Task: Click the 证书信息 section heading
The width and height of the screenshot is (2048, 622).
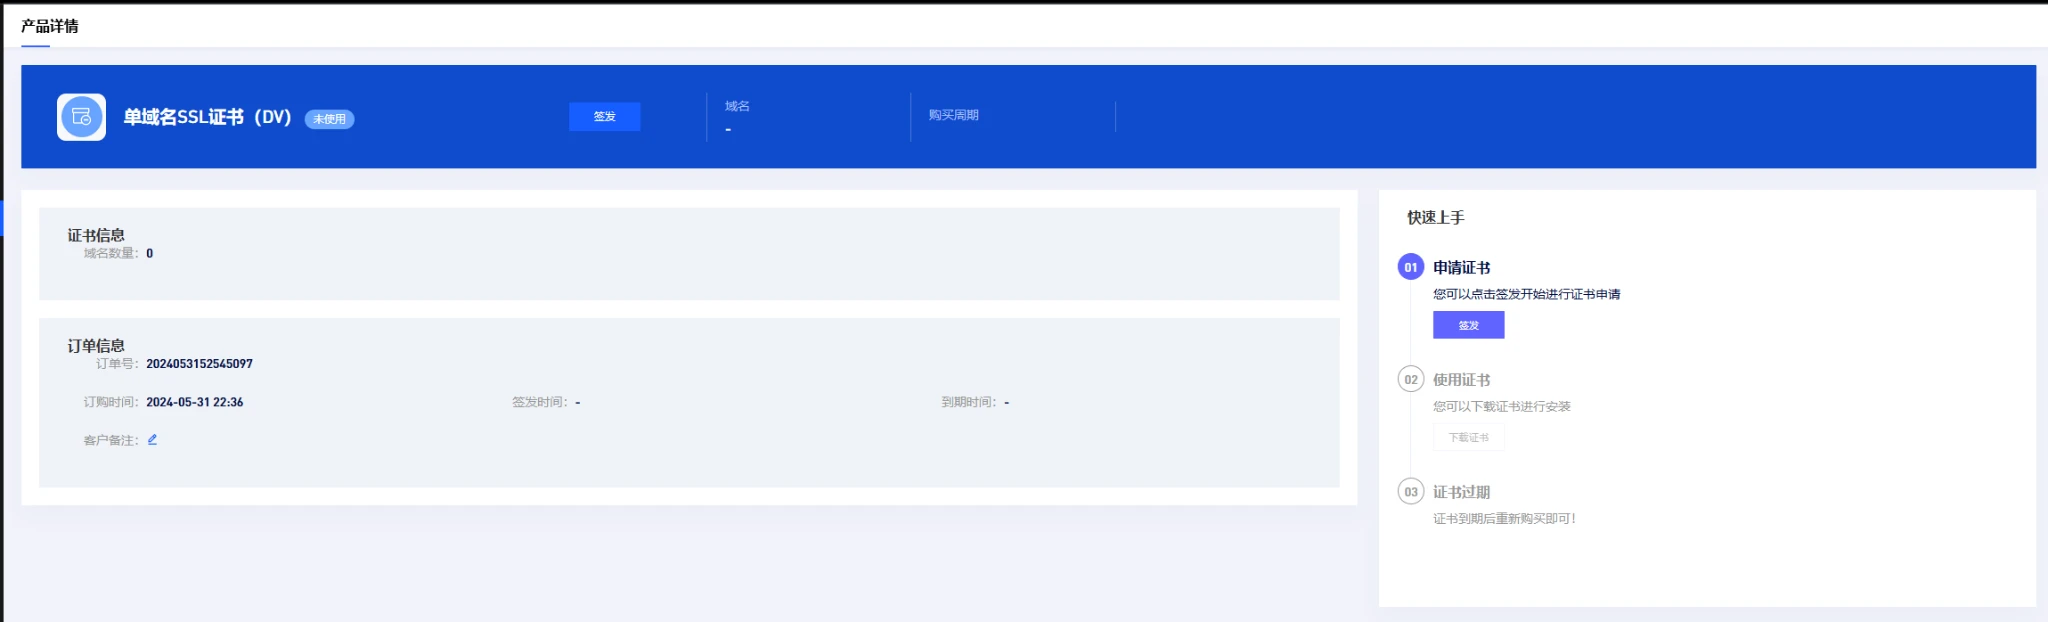Action: pos(96,235)
